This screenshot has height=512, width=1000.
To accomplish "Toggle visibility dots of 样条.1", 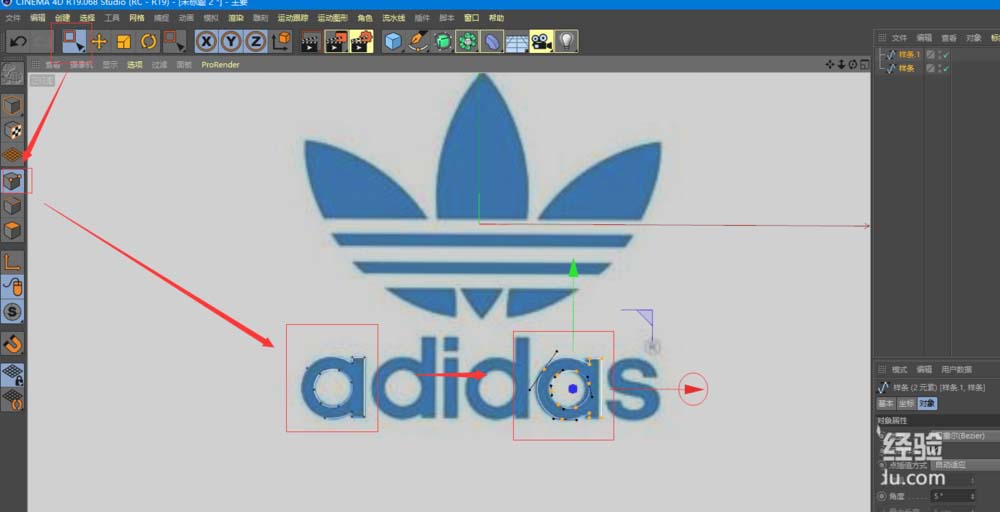I will coord(939,55).
